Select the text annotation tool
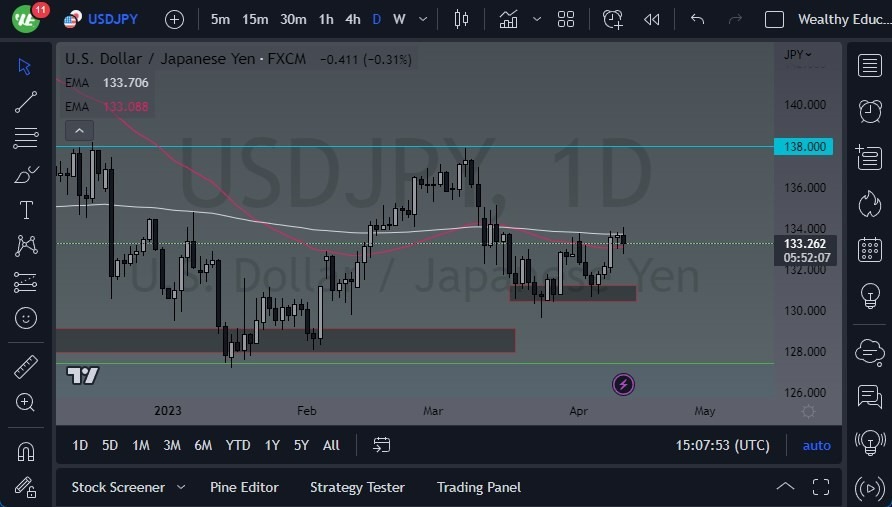Image resolution: width=892 pixels, height=507 pixels. tap(26, 210)
